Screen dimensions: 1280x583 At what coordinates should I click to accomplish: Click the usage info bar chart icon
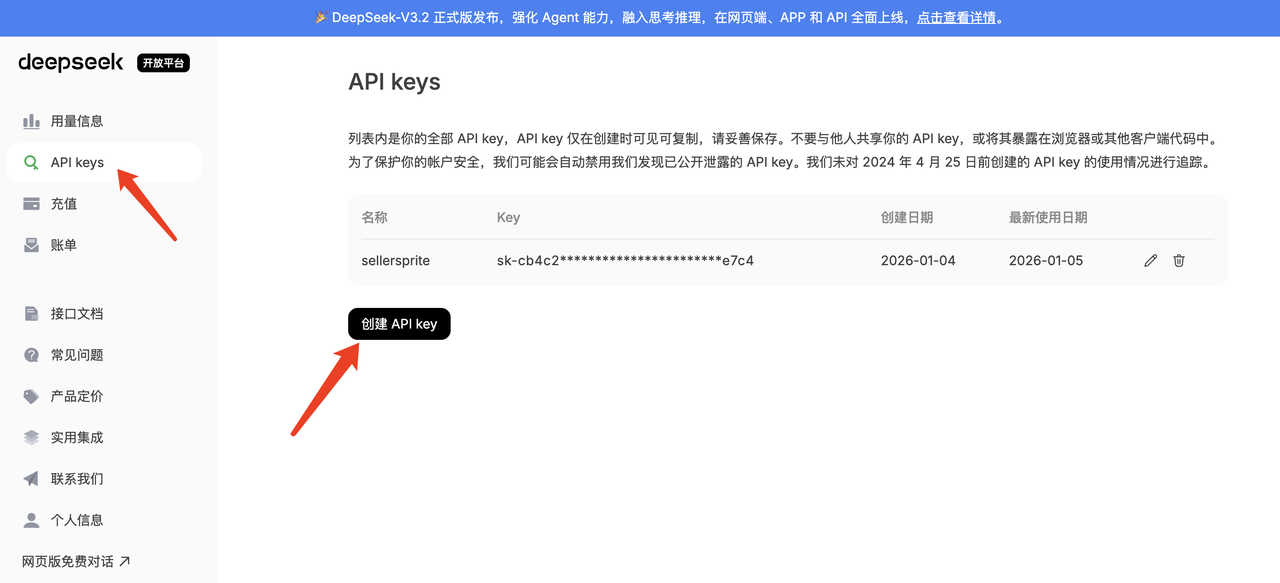point(31,121)
